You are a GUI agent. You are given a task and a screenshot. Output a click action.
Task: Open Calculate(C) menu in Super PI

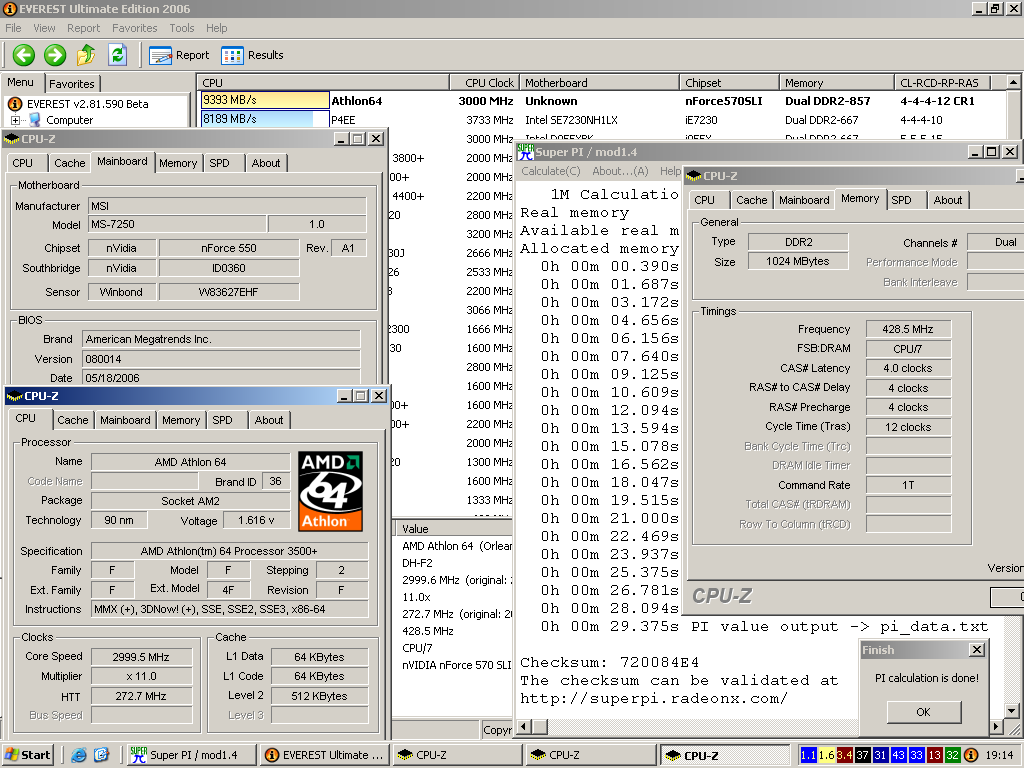tap(551, 171)
